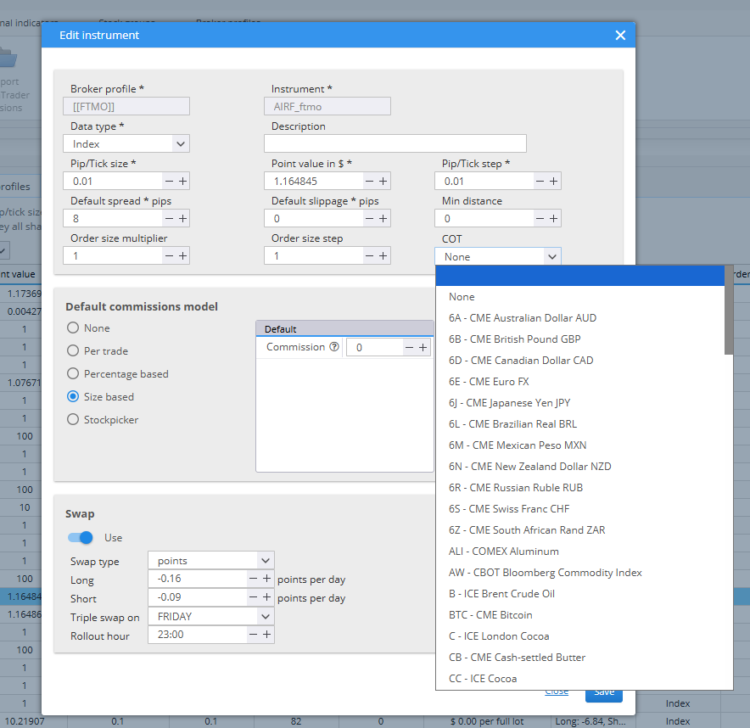Click the Close link in dialog footer
Viewport: 750px width, 728px height.
[x=557, y=692]
